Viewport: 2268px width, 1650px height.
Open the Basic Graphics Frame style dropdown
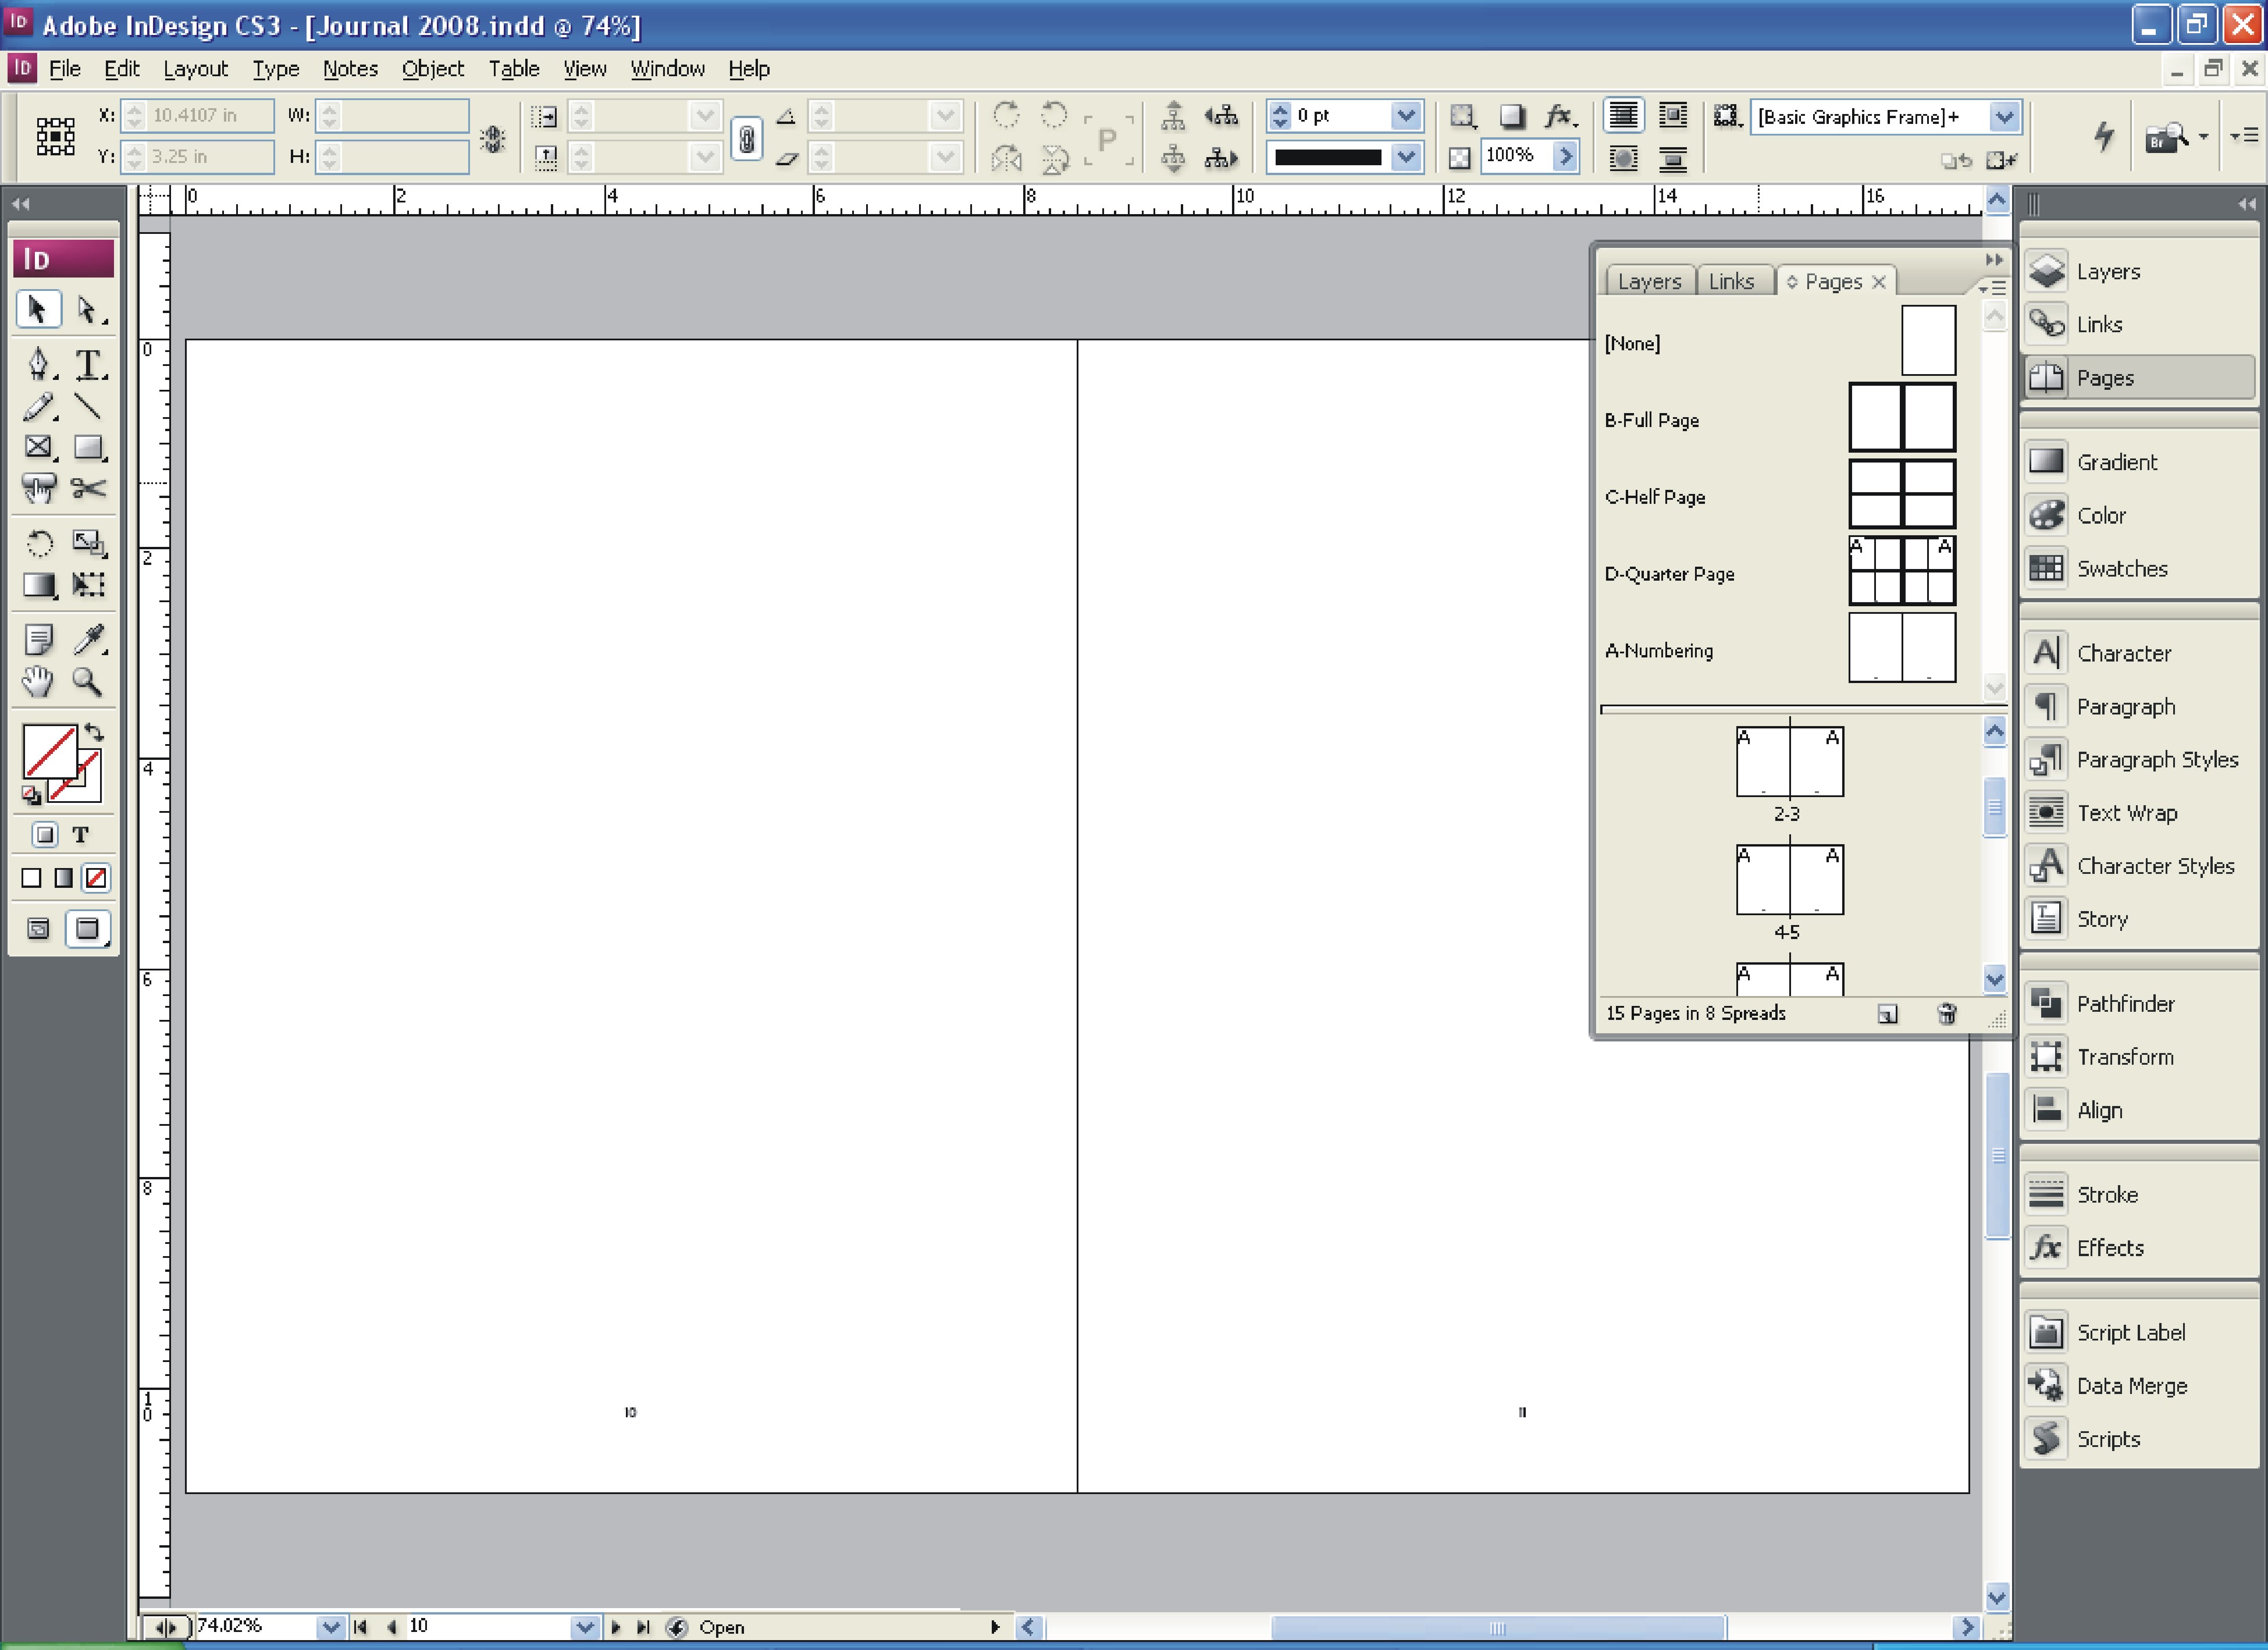pyautogui.click(x=2003, y=117)
